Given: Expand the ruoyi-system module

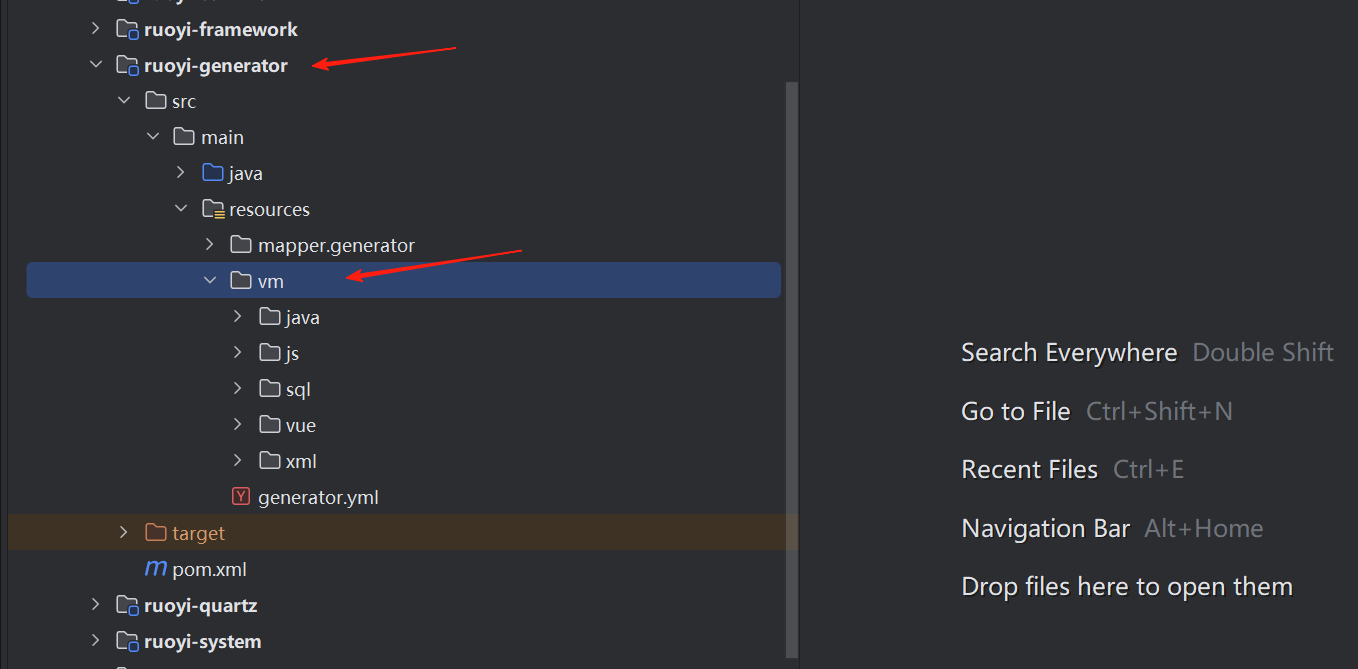Looking at the screenshot, I should [96, 641].
